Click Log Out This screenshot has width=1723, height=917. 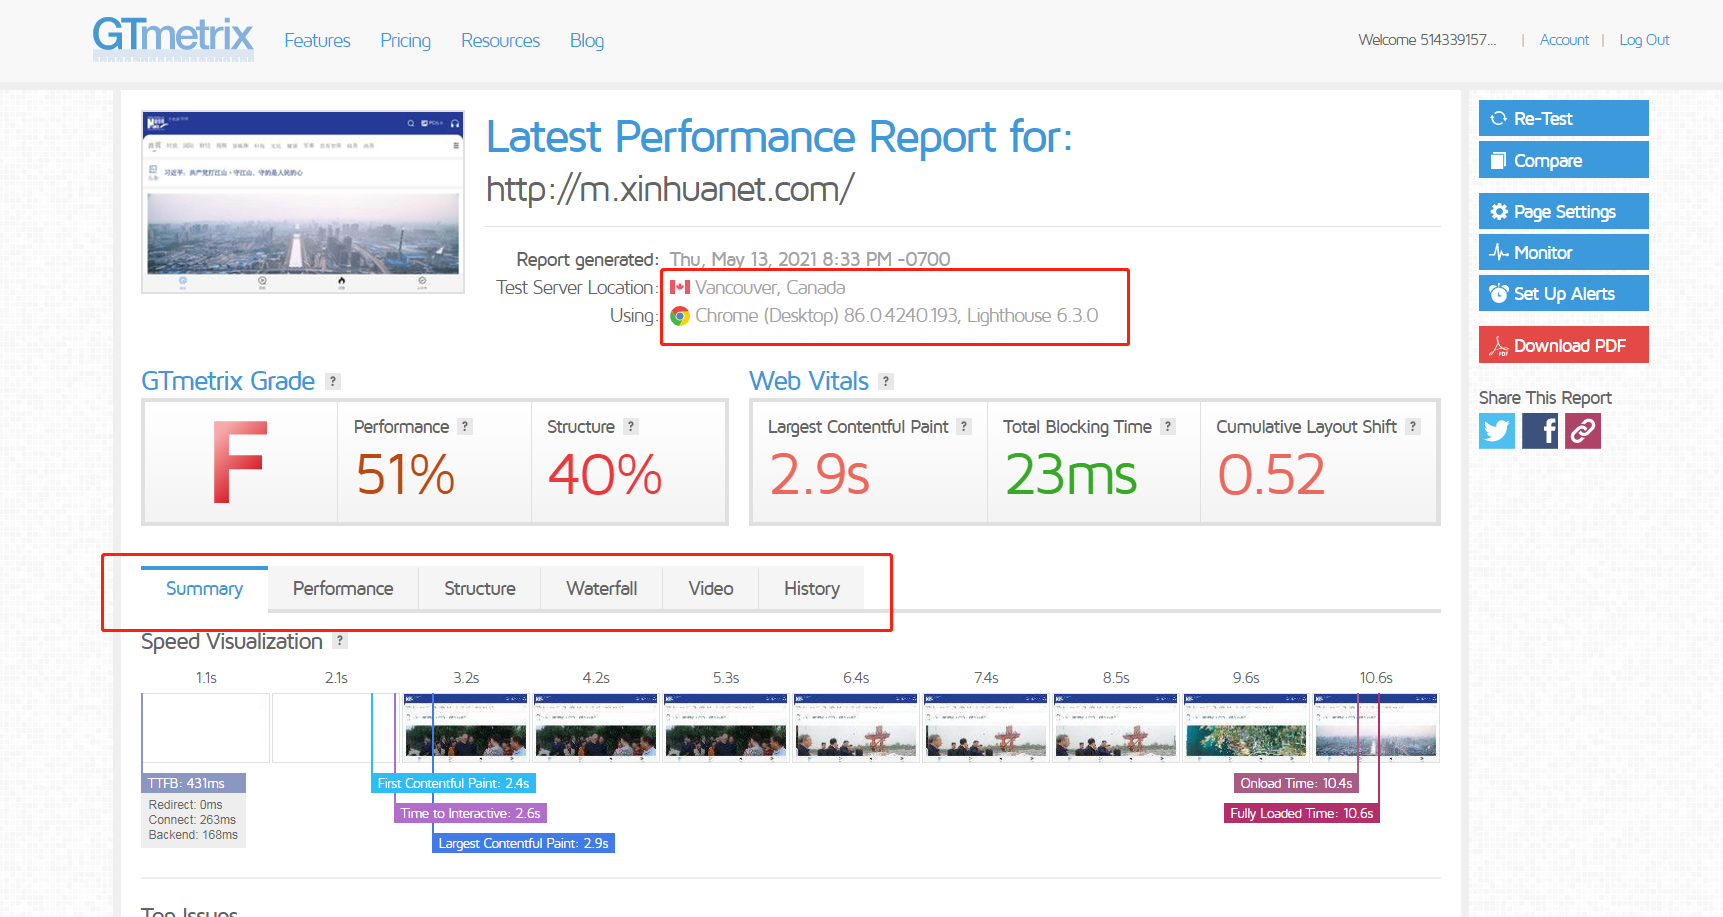click(x=1644, y=40)
